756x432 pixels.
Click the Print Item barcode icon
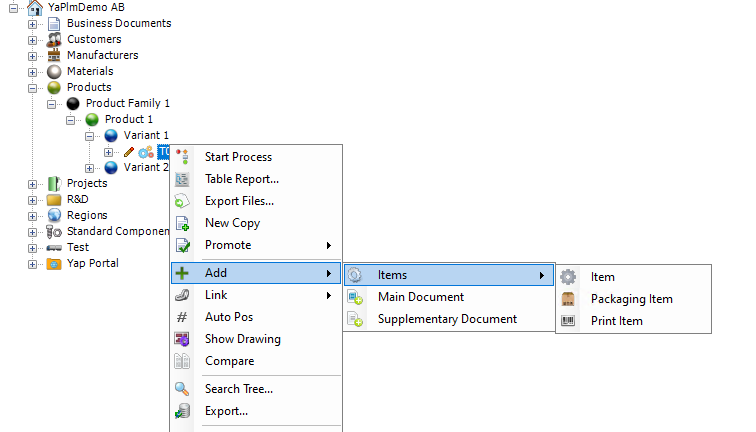pyautogui.click(x=568, y=321)
